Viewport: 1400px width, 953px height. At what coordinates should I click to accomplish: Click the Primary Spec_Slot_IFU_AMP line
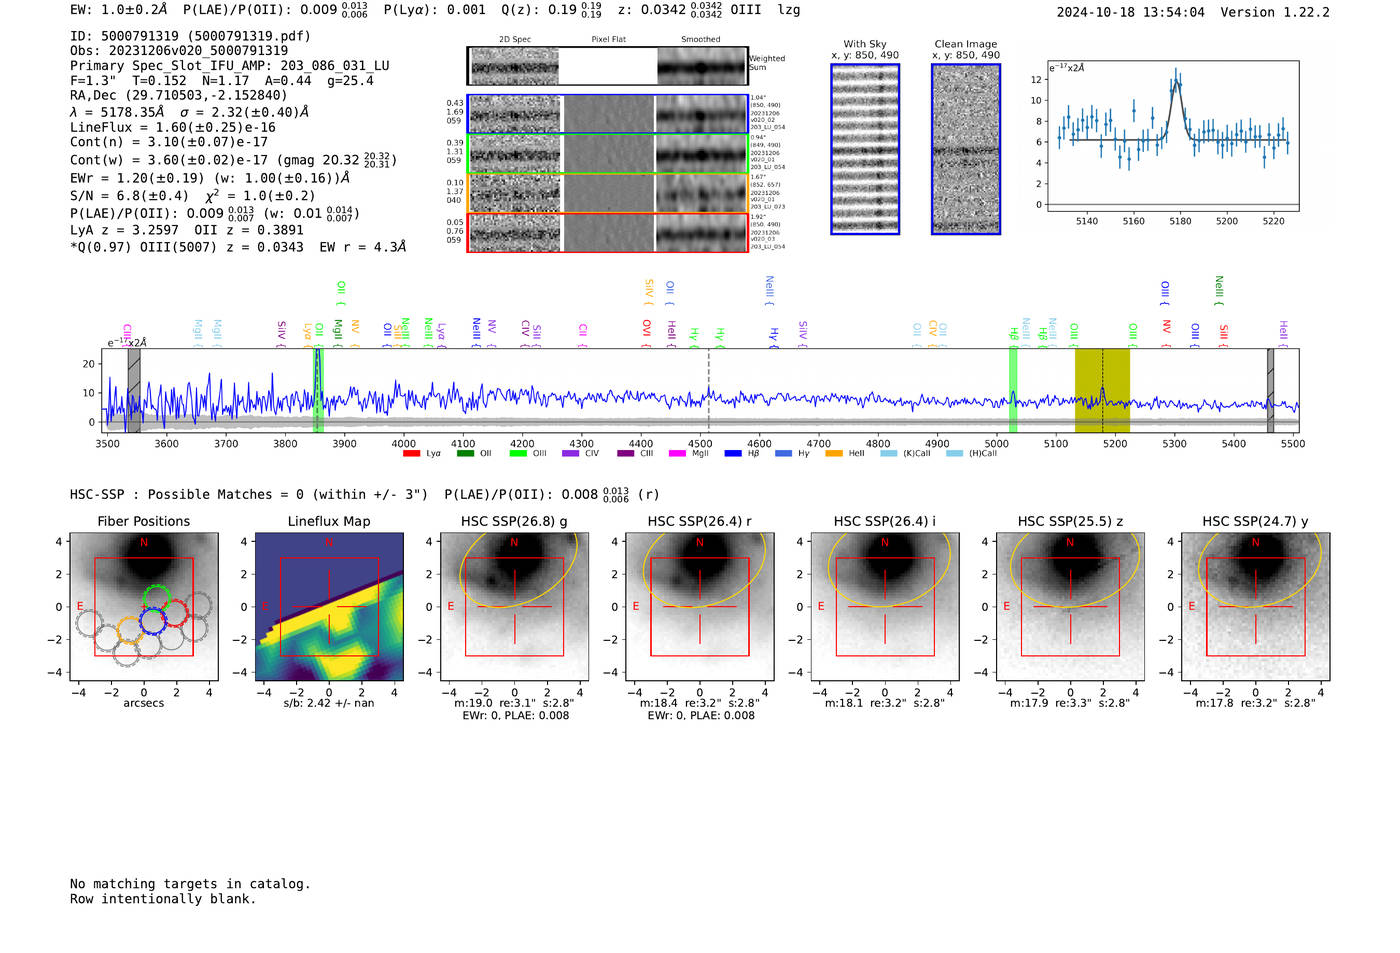pos(230,66)
